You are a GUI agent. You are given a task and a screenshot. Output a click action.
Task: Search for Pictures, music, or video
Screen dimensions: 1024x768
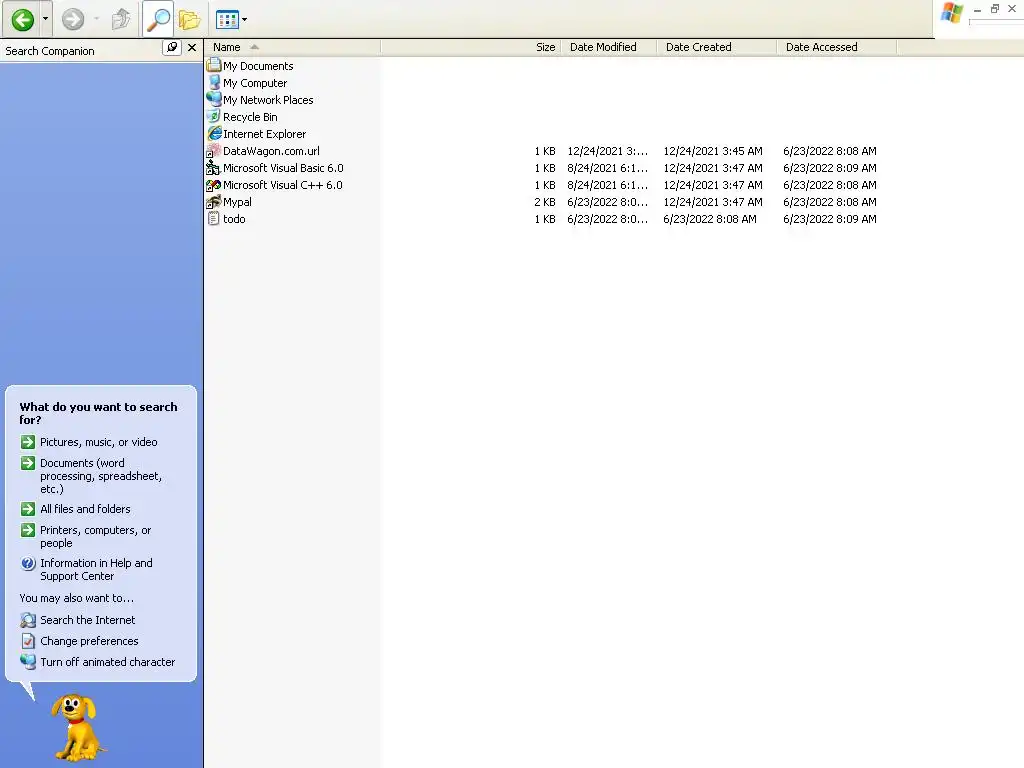point(99,442)
